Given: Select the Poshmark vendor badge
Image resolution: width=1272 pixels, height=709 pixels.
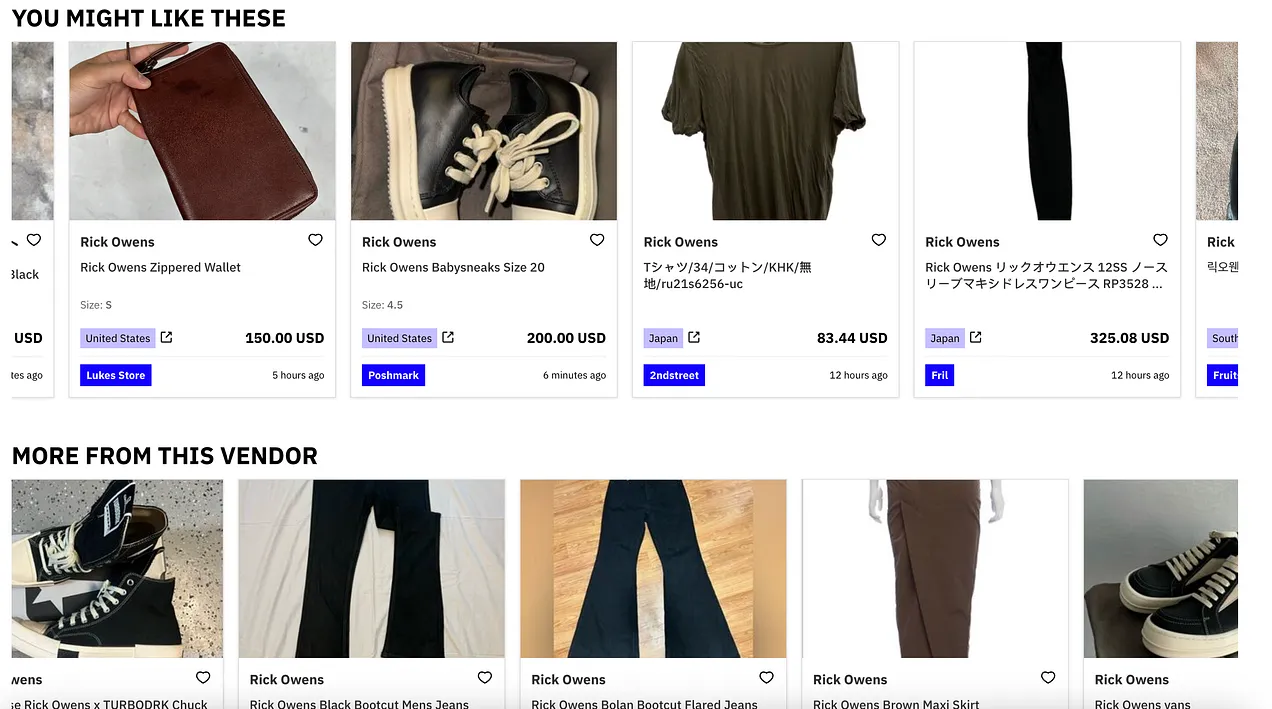Looking at the screenshot, I should 393,375.
